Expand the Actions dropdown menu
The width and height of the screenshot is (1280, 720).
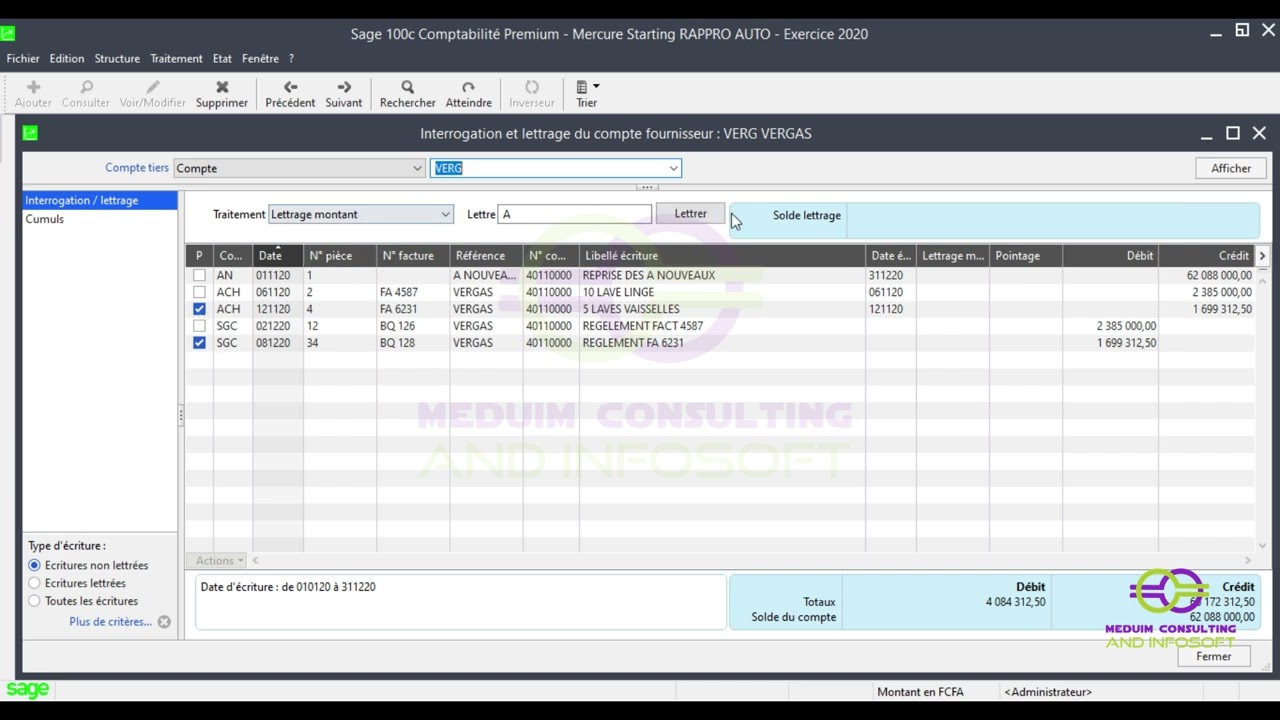pyautogui.click(x=219, y=561)
